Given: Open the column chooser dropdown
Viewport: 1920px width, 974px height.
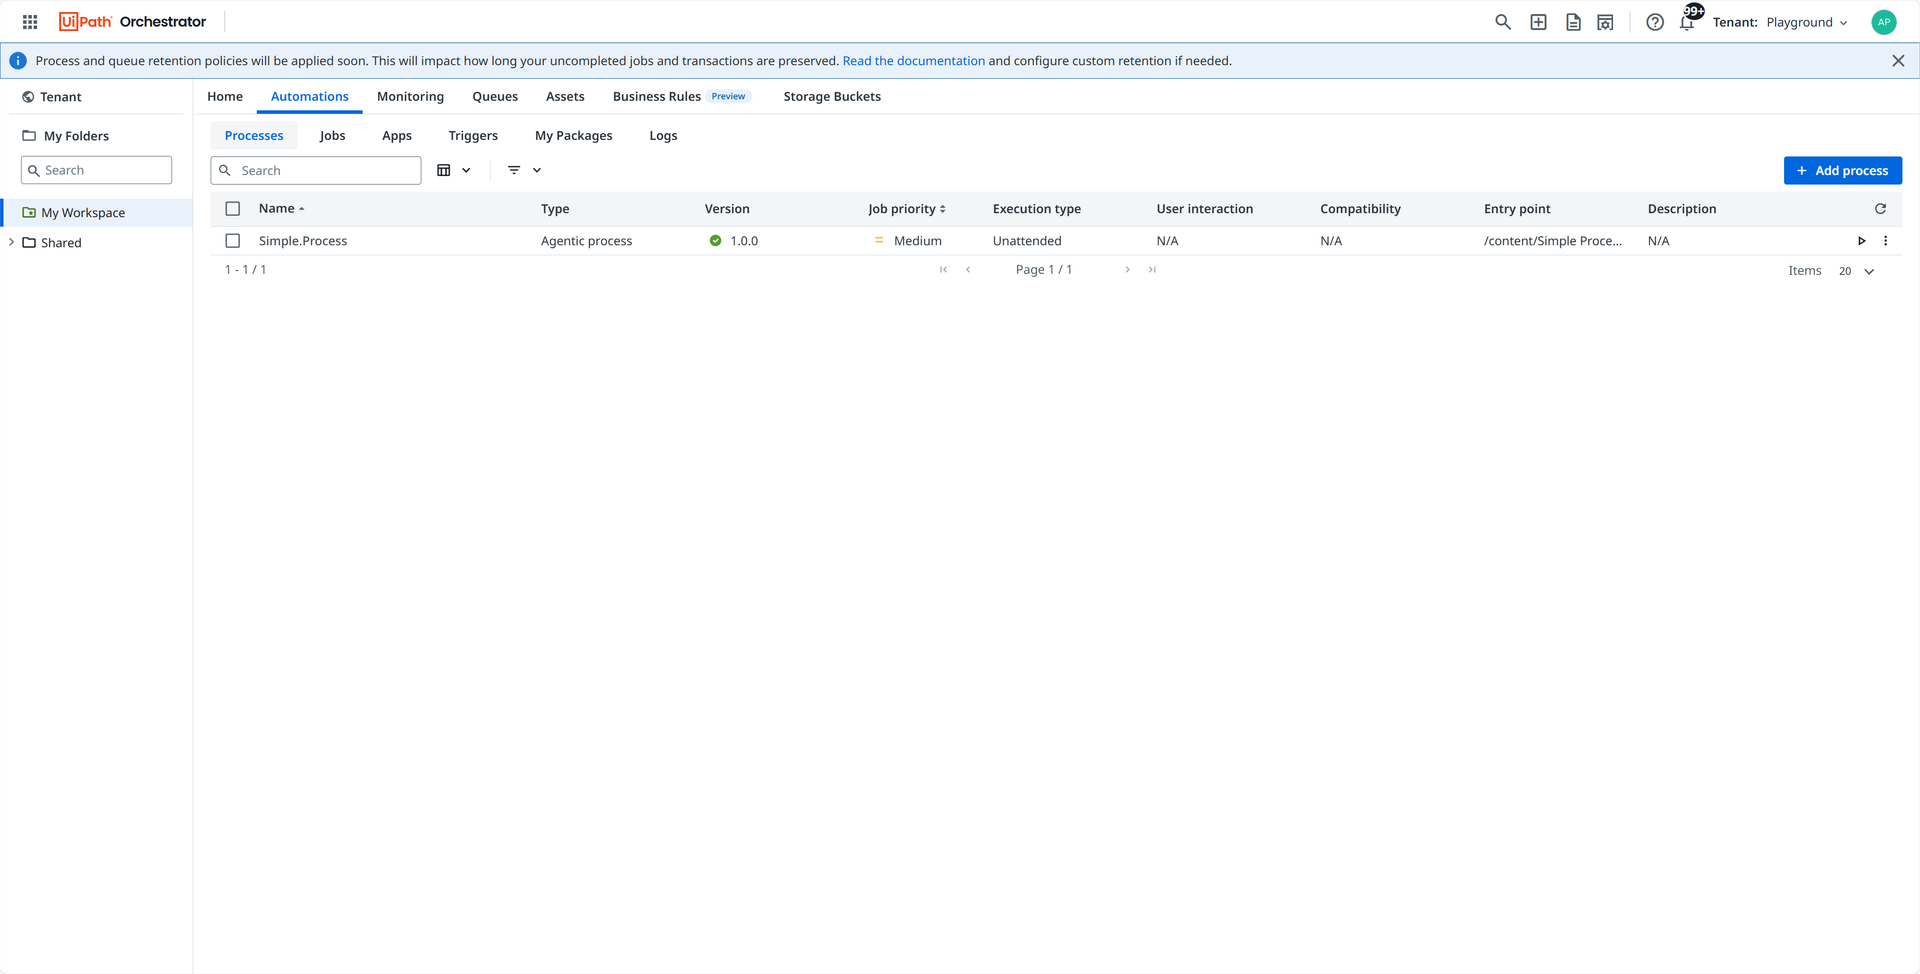Looking at the screenshot, I should 454,171.
